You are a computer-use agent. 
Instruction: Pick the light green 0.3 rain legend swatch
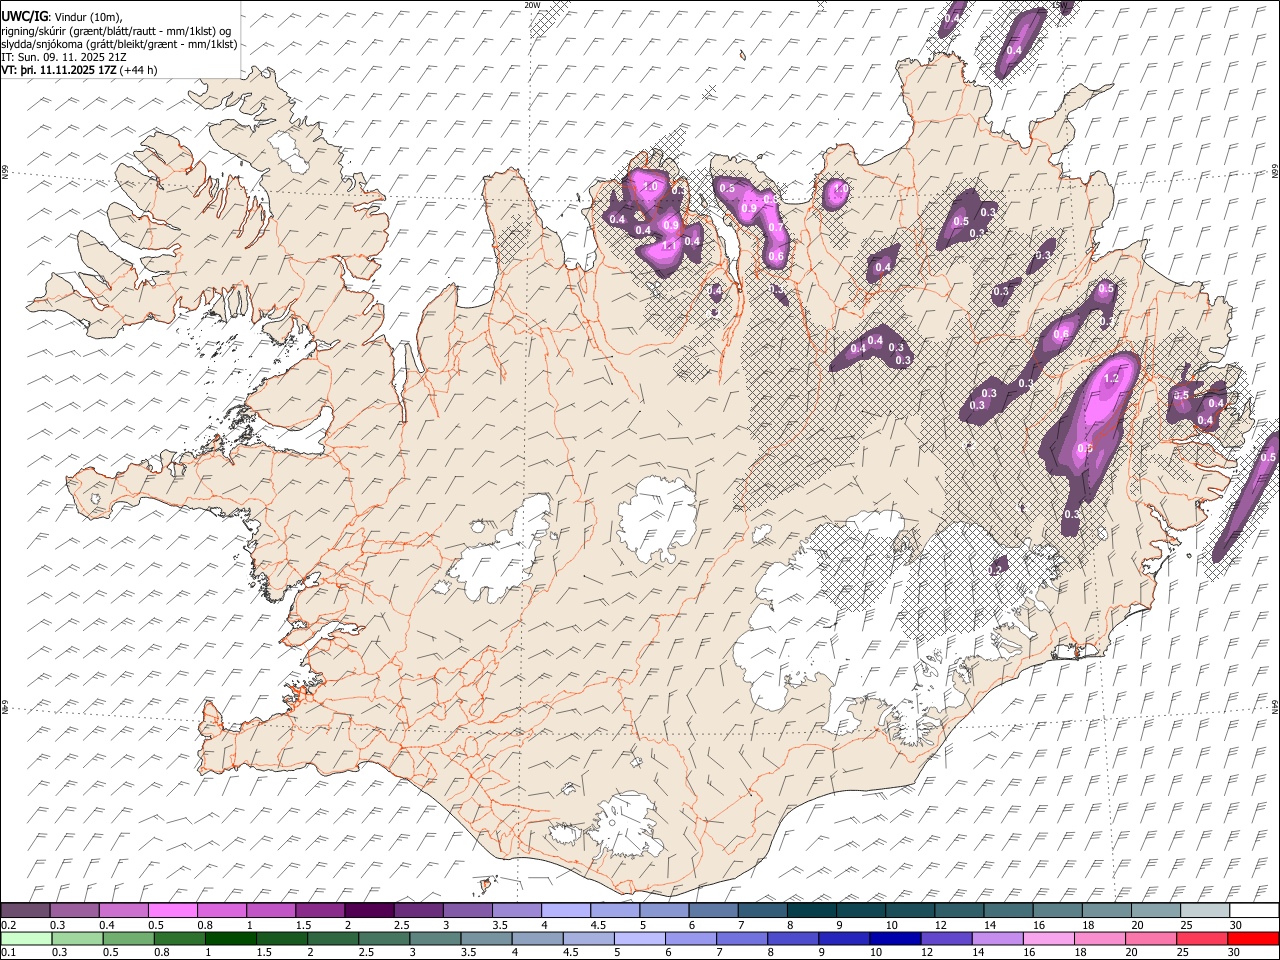pyautogui.click(x=77, y=938)
